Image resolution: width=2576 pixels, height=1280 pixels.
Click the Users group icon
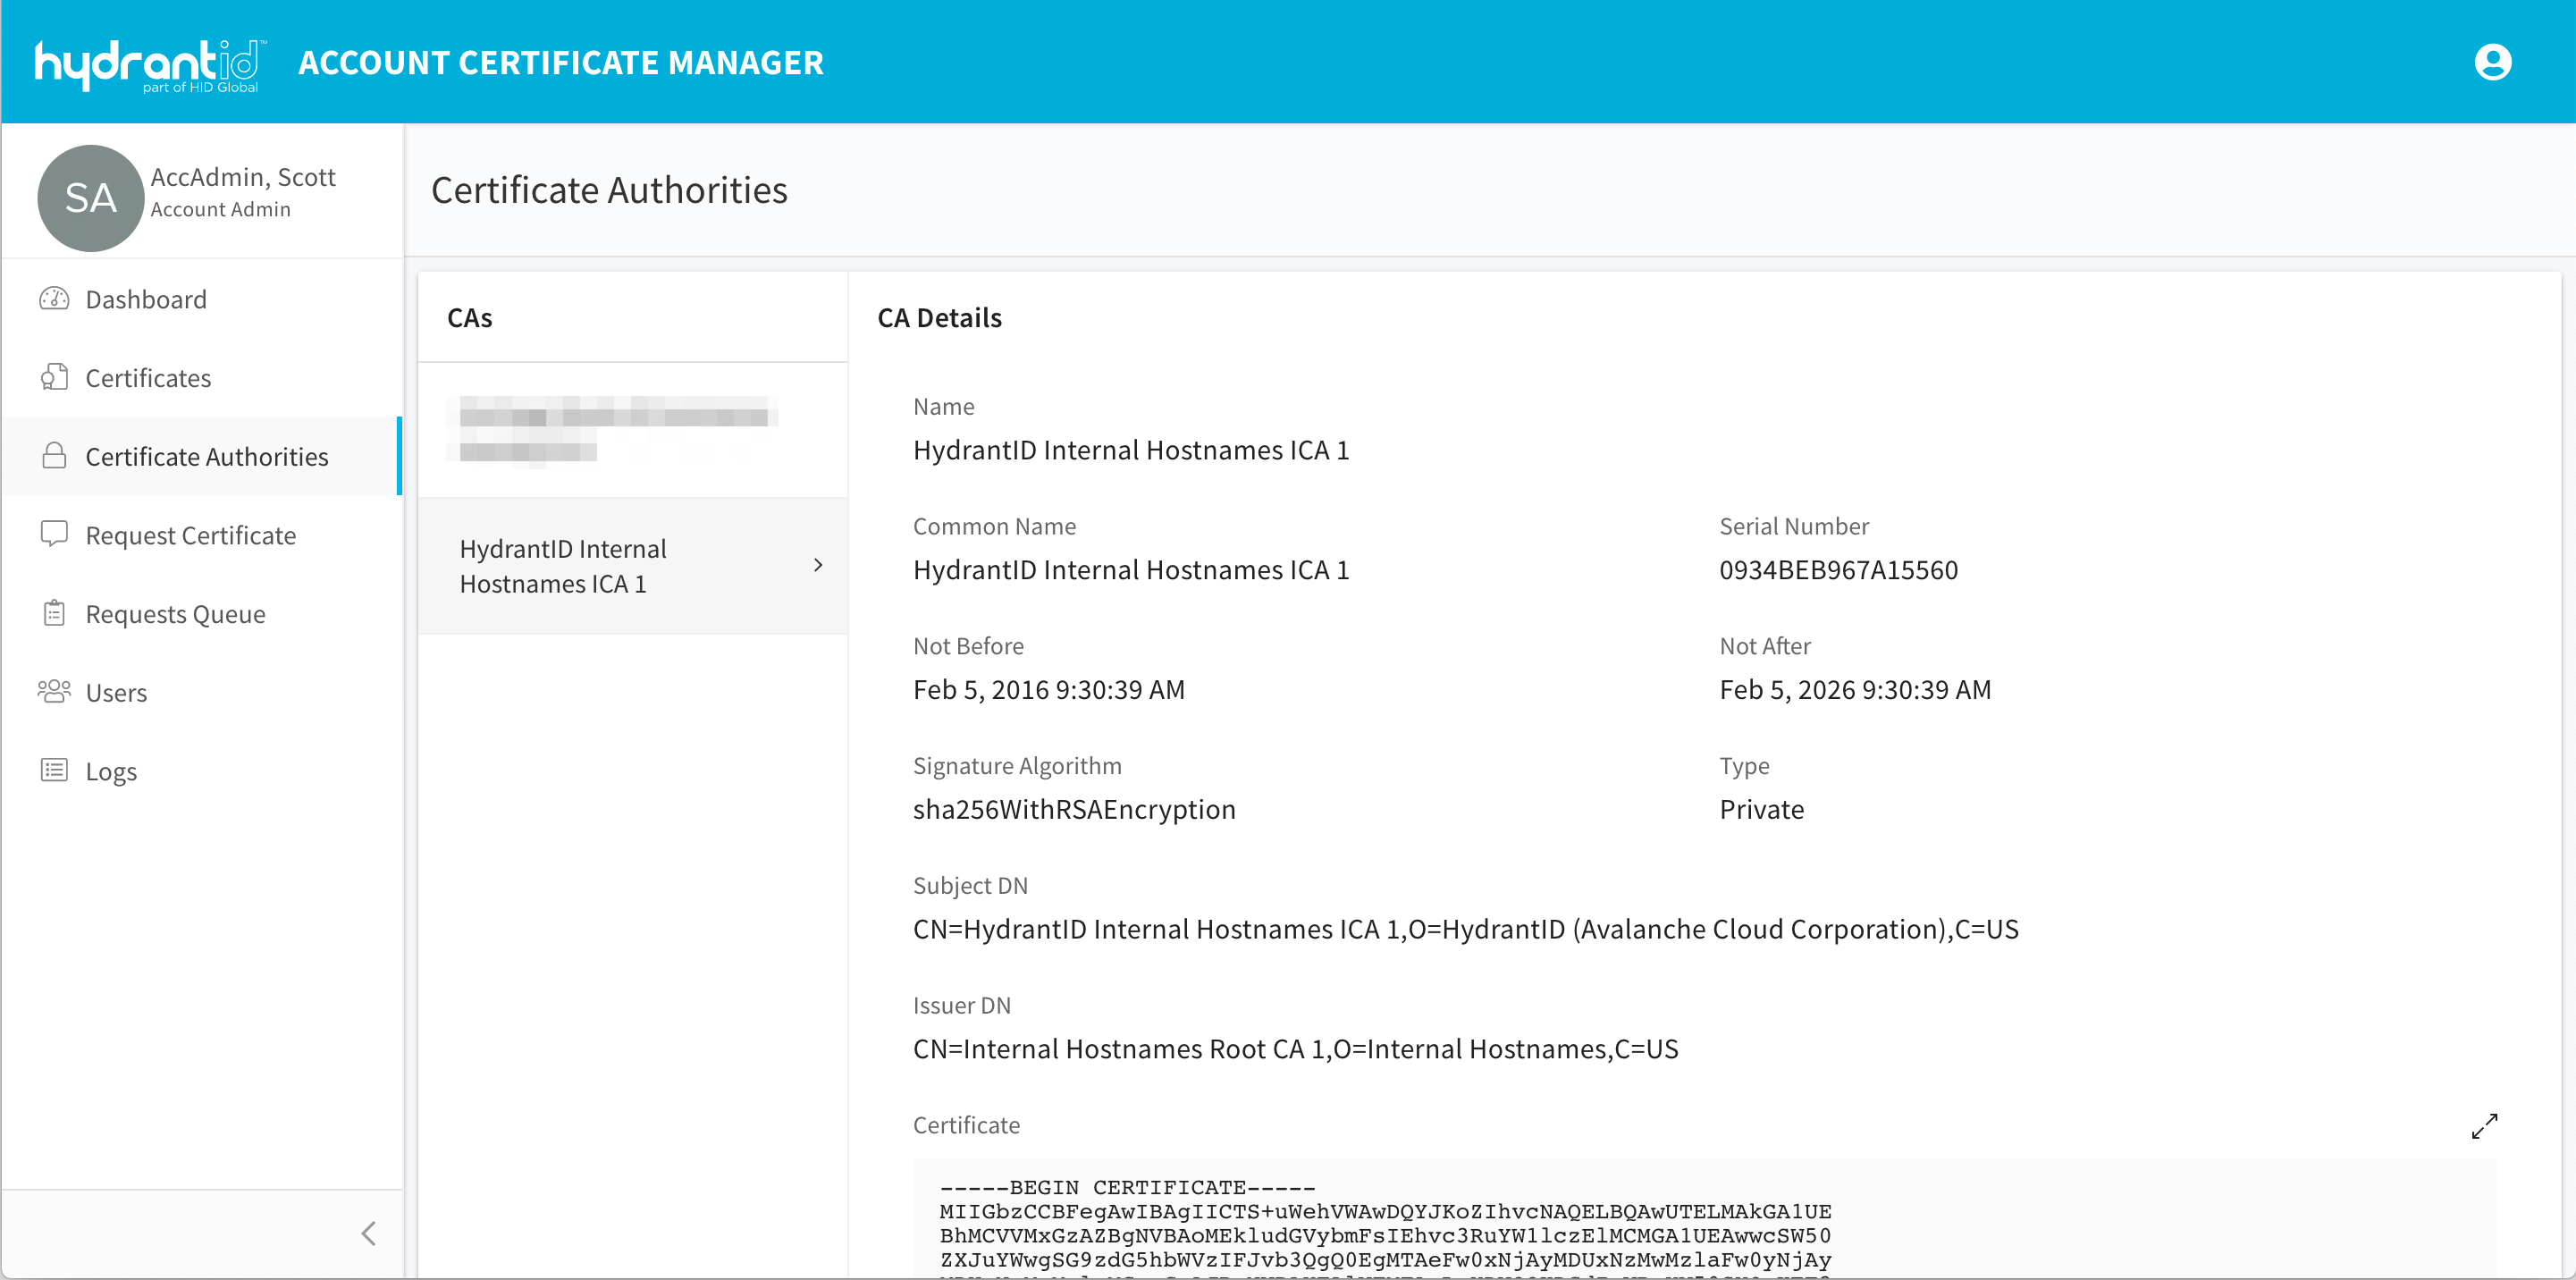click(54, 691)
